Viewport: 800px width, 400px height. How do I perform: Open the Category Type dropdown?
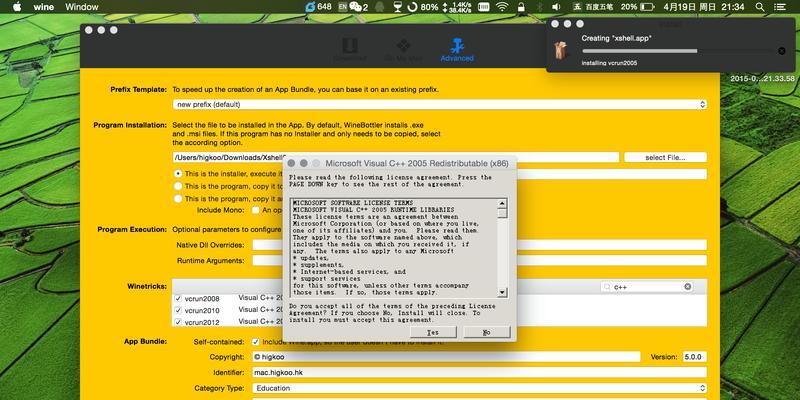(x=480, y=388)
